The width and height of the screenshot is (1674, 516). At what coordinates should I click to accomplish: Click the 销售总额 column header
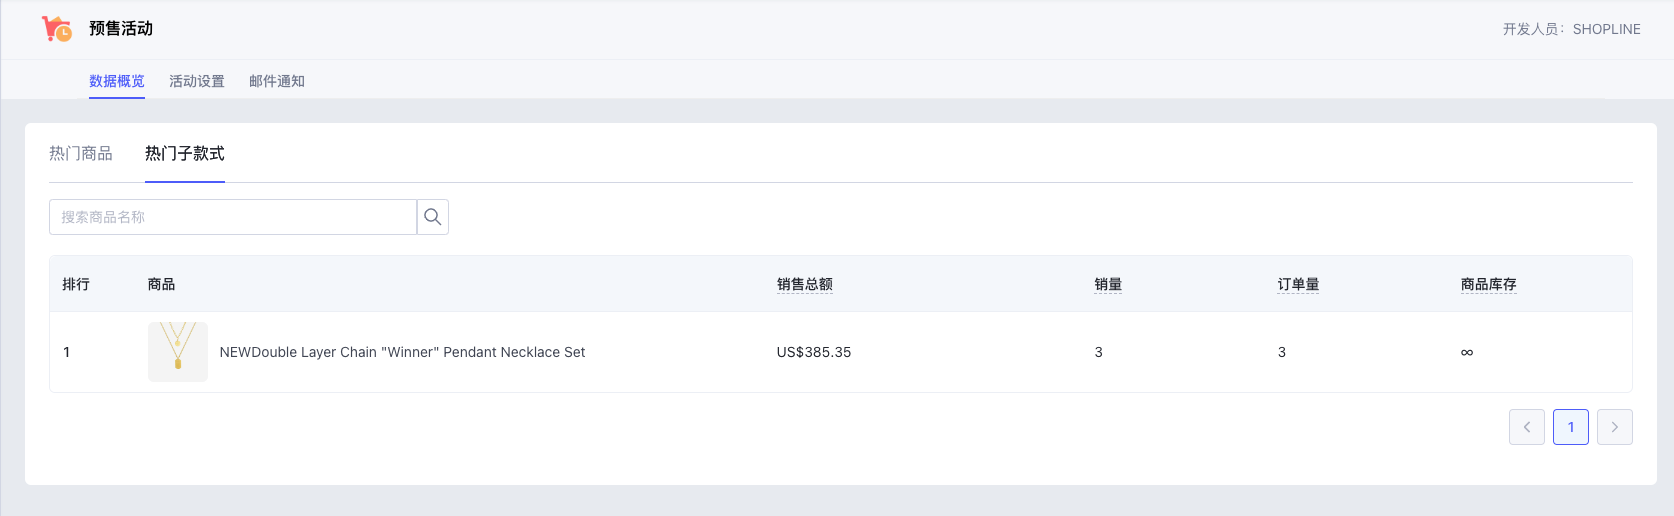(x=805, y=284)
